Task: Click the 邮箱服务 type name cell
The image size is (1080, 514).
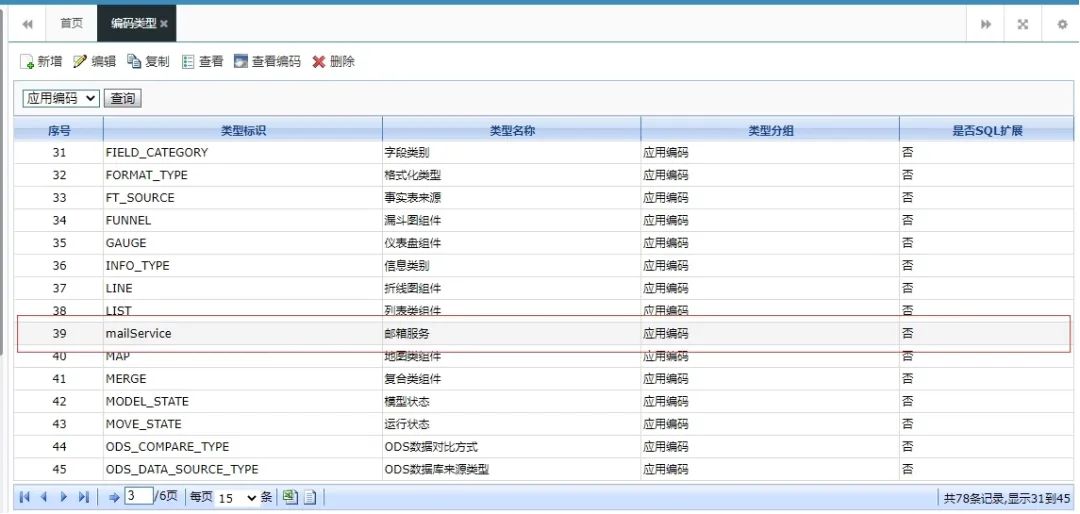Action: [512, 333]
